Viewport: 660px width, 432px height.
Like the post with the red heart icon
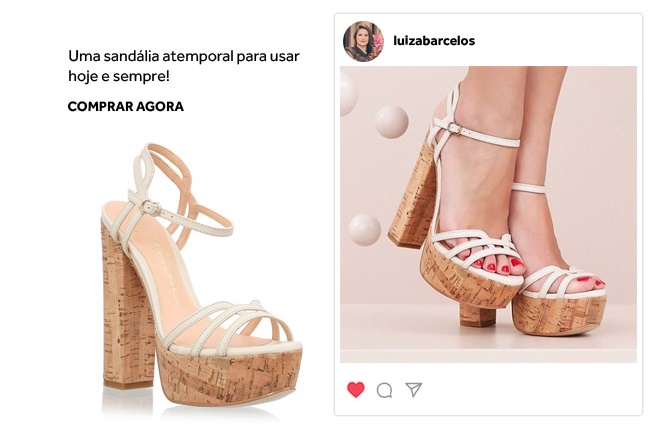tap(356, 389)
